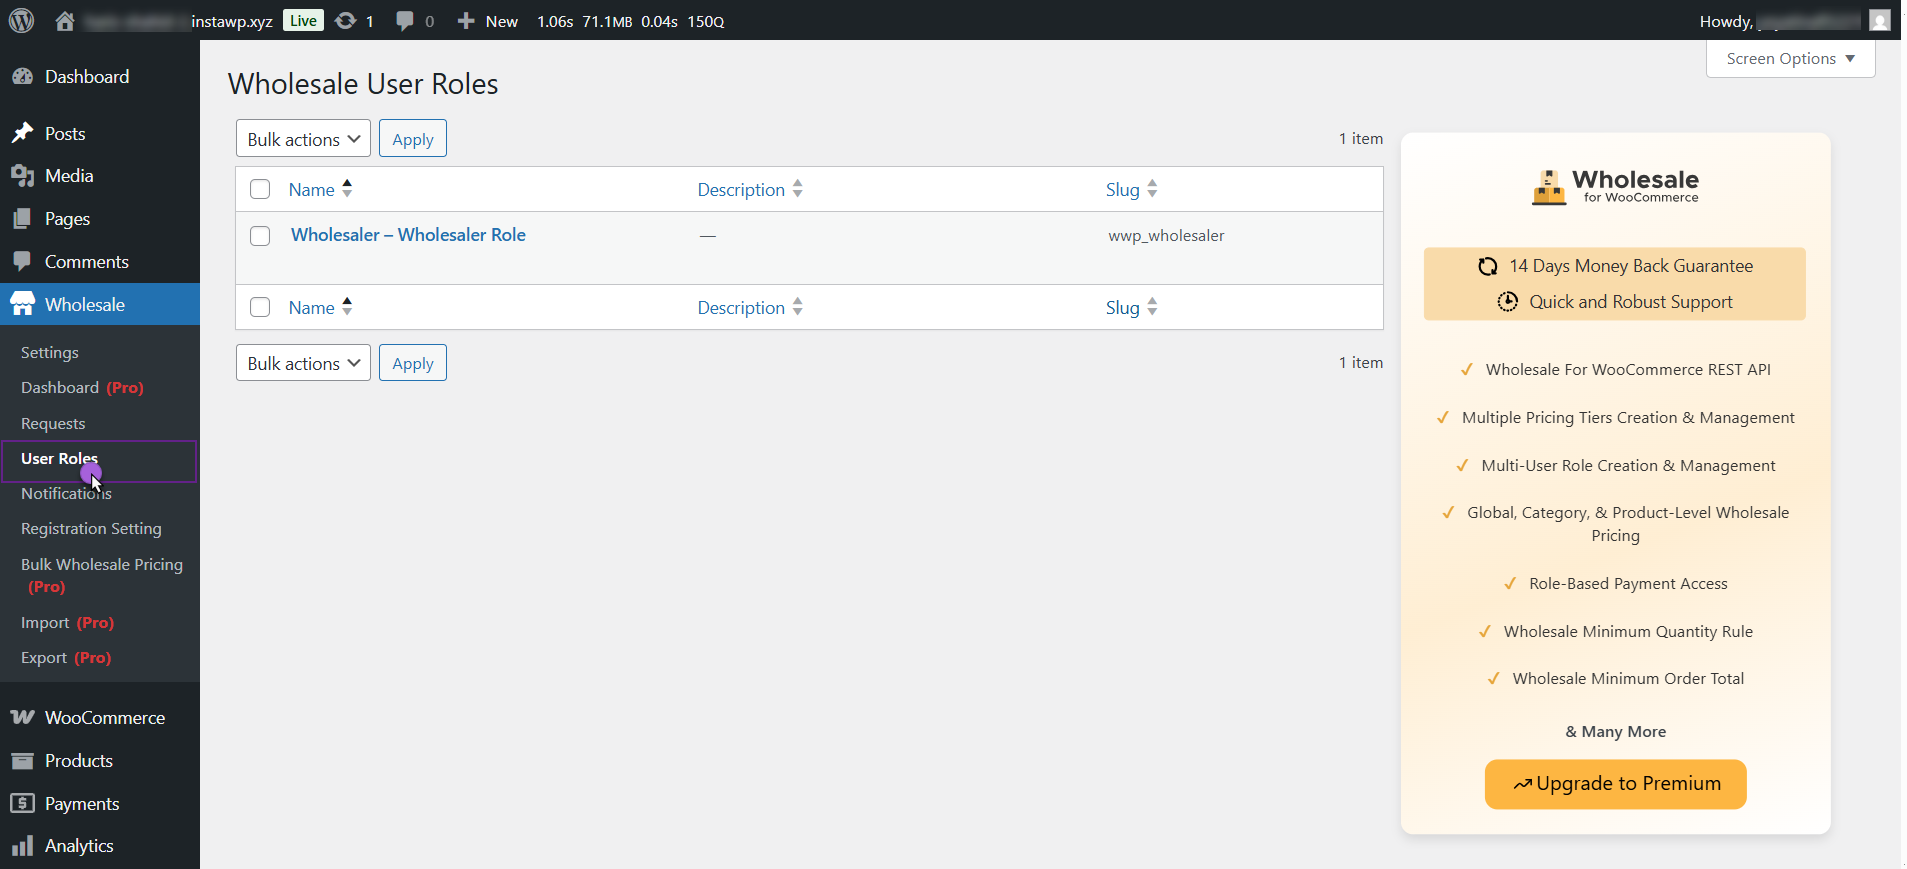Image resolution: width=1907 pixels, height=869 pixels.
Task: Click the Wholesale for WooCommerce logo
Action: click(x=1615, y=186)
